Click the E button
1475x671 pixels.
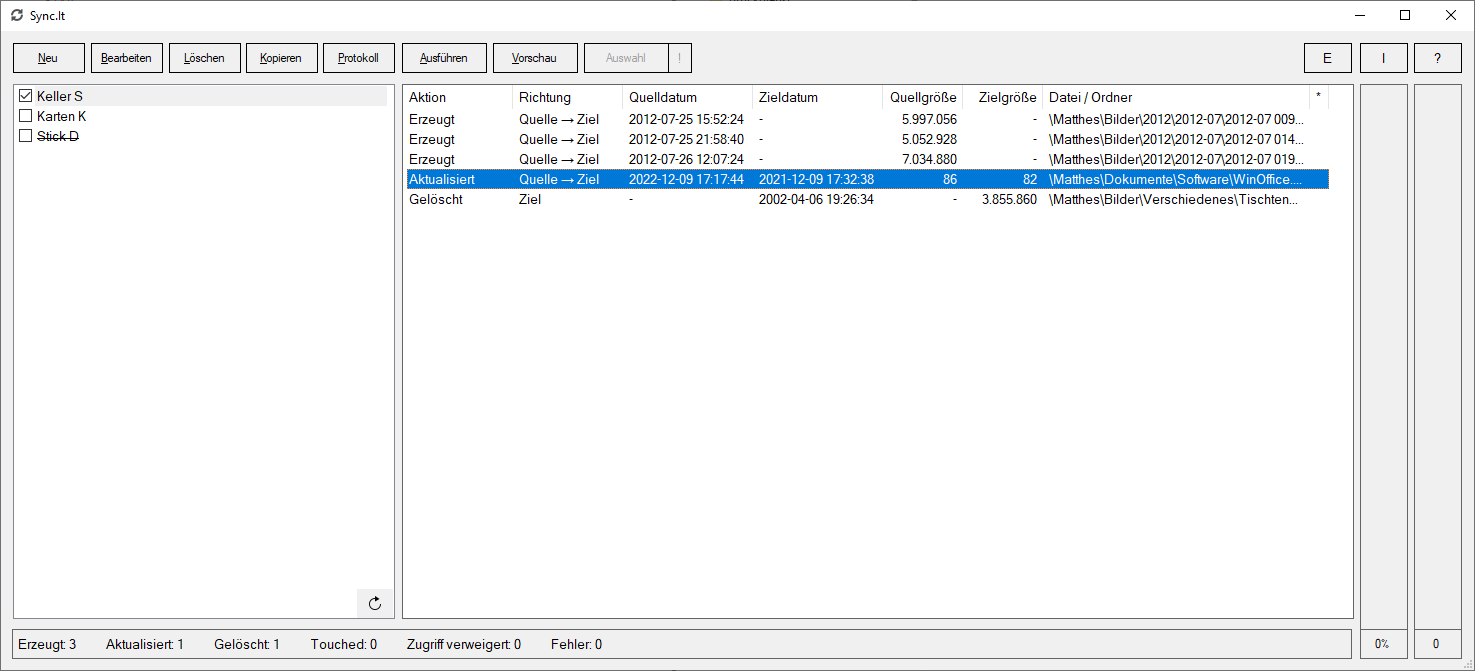(x=1328, y=58)
